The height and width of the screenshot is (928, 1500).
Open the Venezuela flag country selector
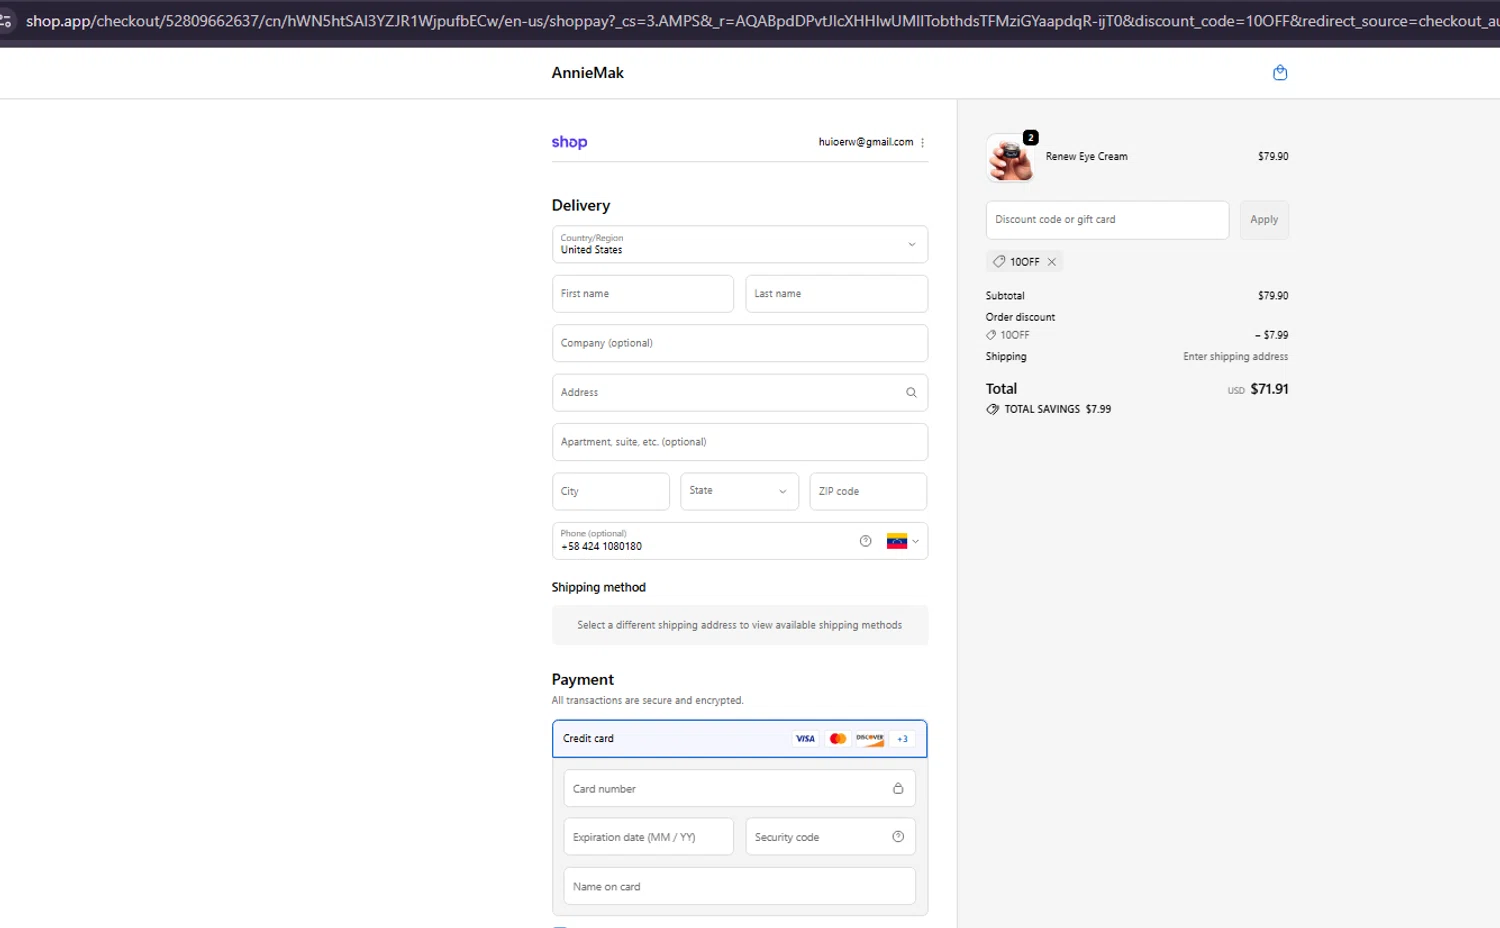click(x=903, y=541)
